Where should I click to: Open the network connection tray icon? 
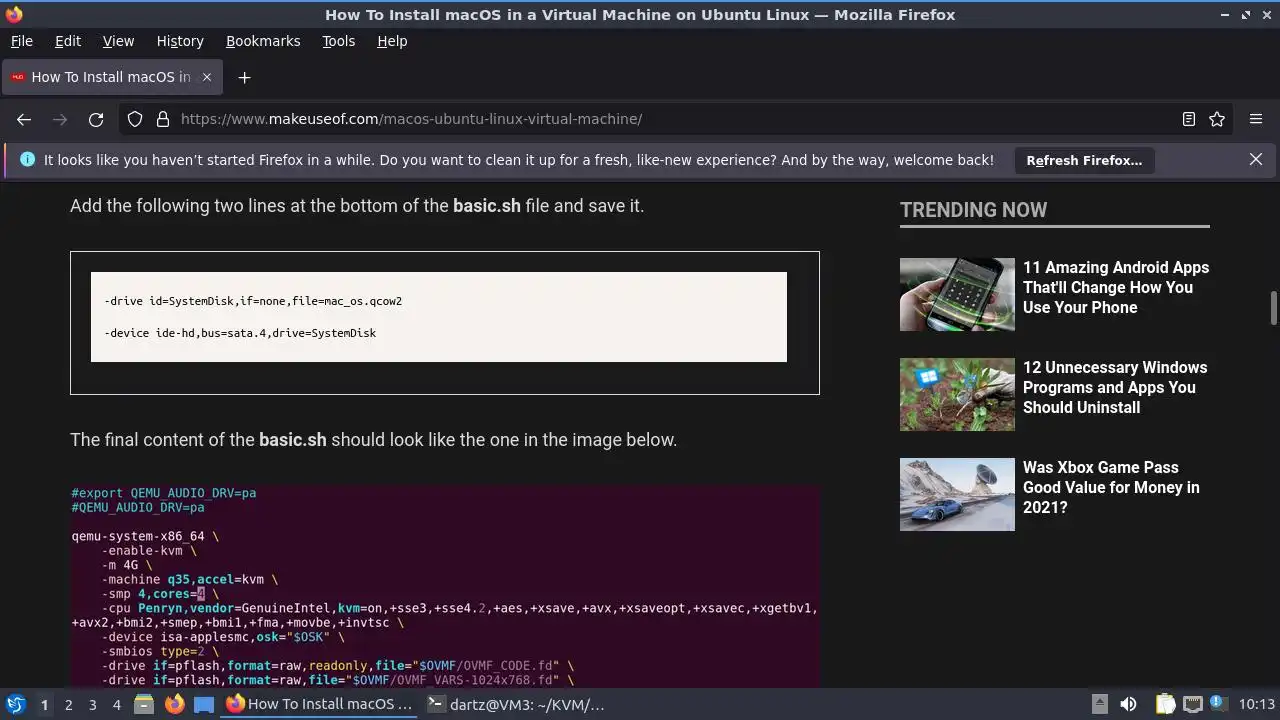point(1192,704)
